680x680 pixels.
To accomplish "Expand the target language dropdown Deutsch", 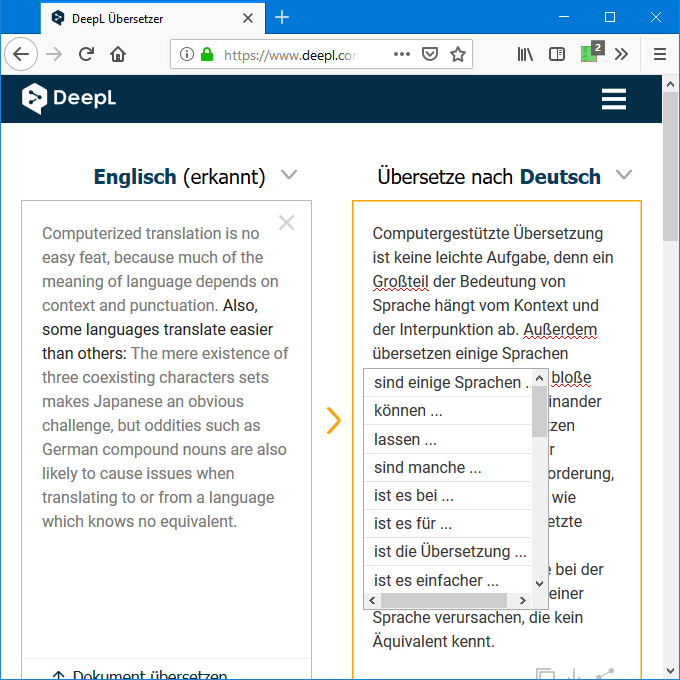I will click(x=624, y=175).
